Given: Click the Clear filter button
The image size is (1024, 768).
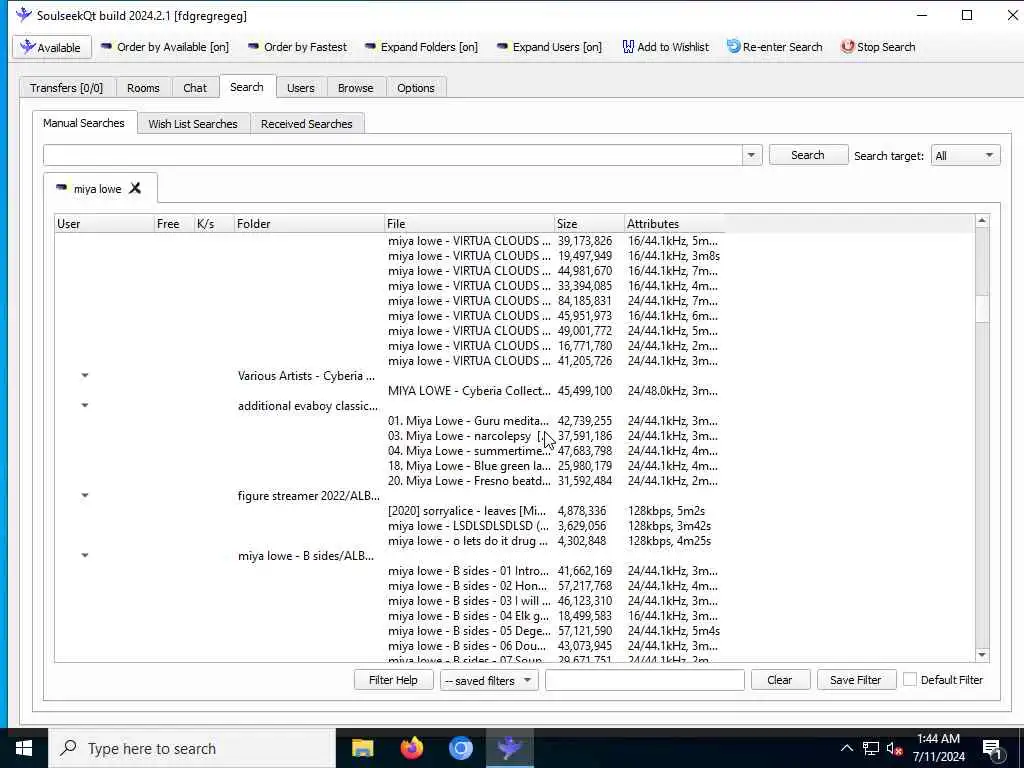Looking at the screenshot, I should click(780, 680).
